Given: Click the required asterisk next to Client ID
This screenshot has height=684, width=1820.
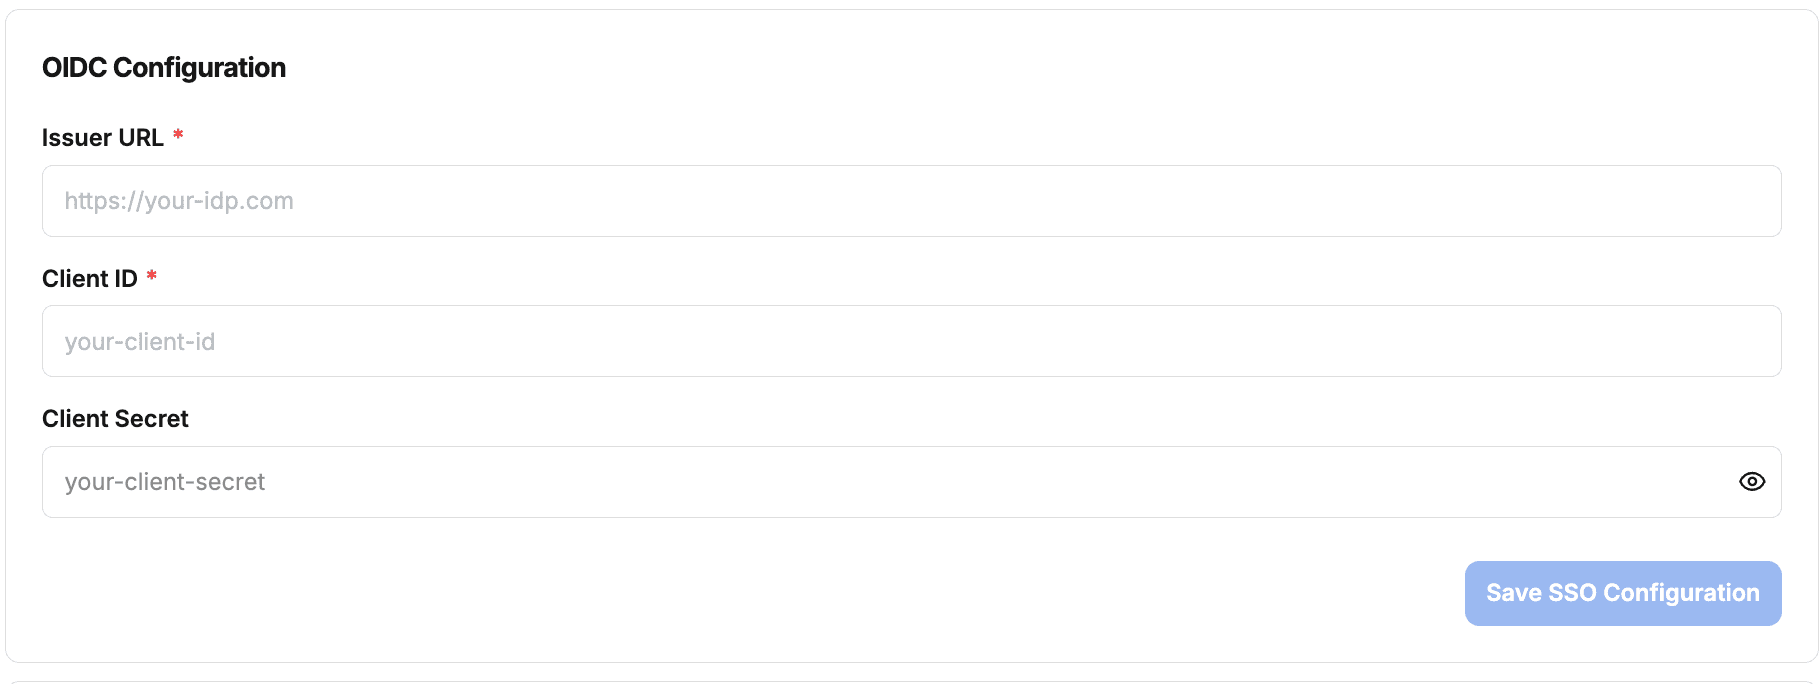Looking at the screenshot, I should (152, 275).
